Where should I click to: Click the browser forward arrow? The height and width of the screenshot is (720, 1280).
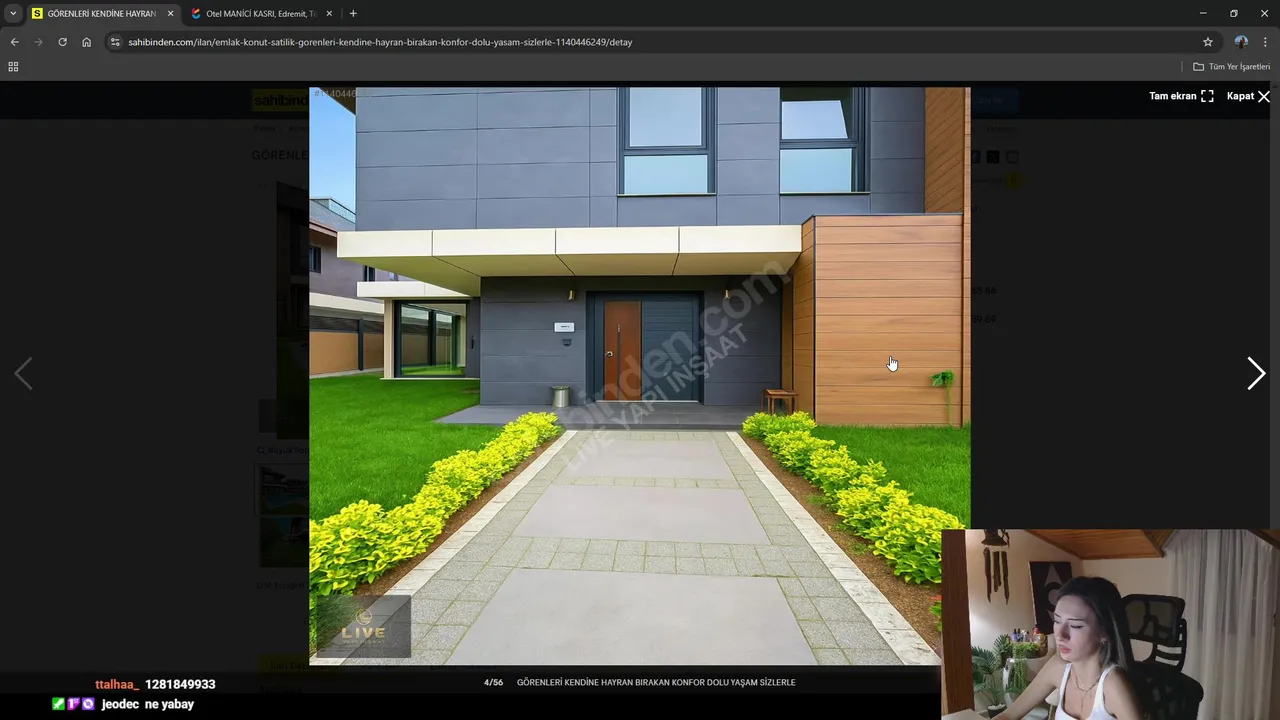(38, 42)
